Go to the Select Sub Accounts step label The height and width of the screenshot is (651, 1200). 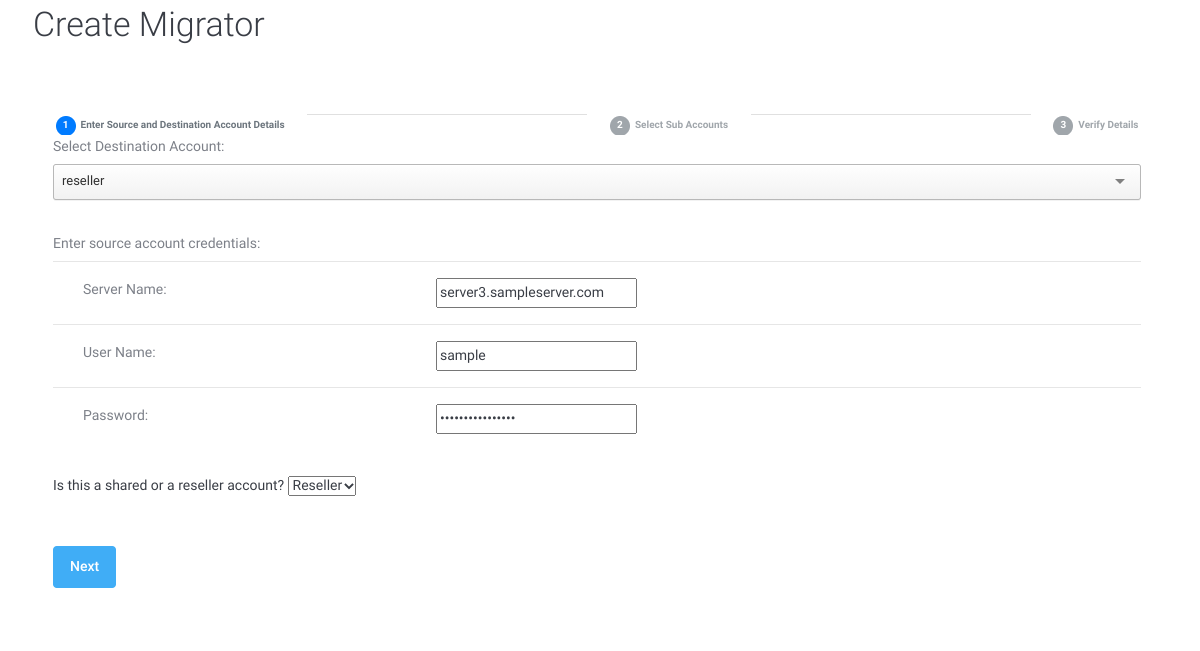tap(681, 125)
